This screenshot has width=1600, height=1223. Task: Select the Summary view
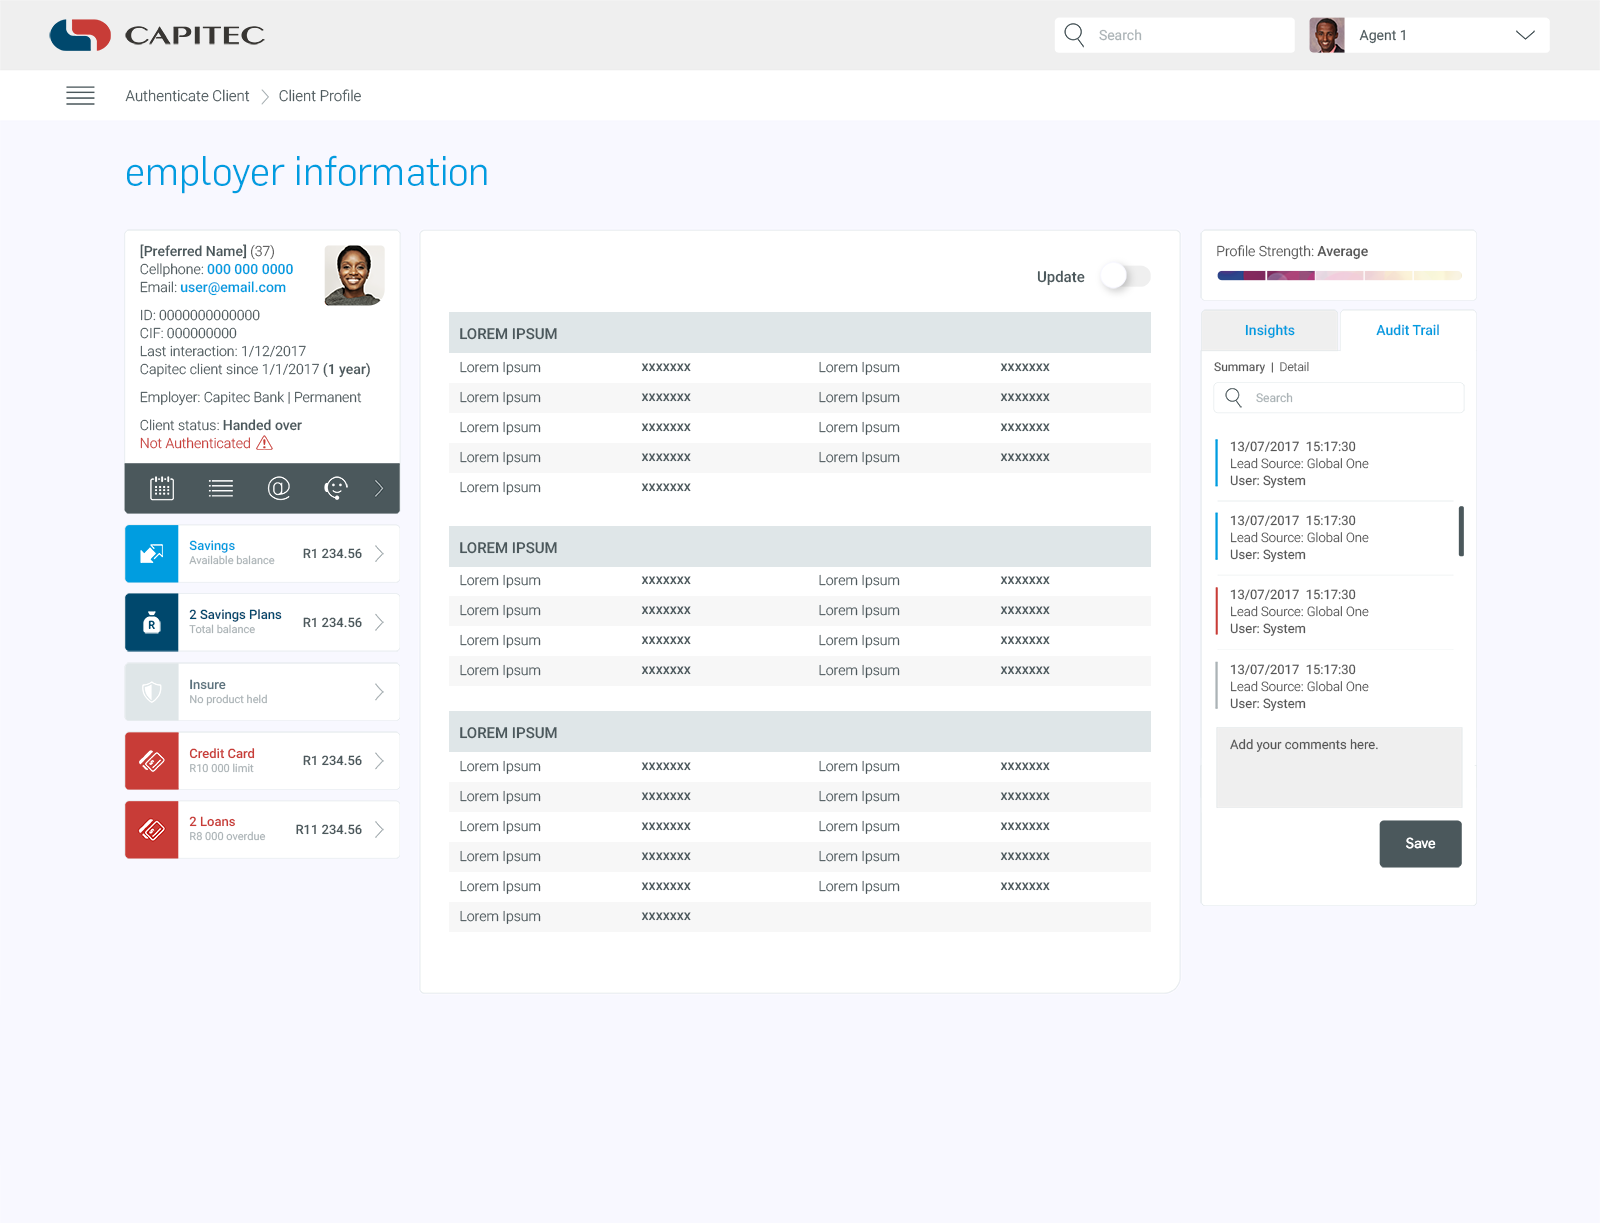[1239, 367]
